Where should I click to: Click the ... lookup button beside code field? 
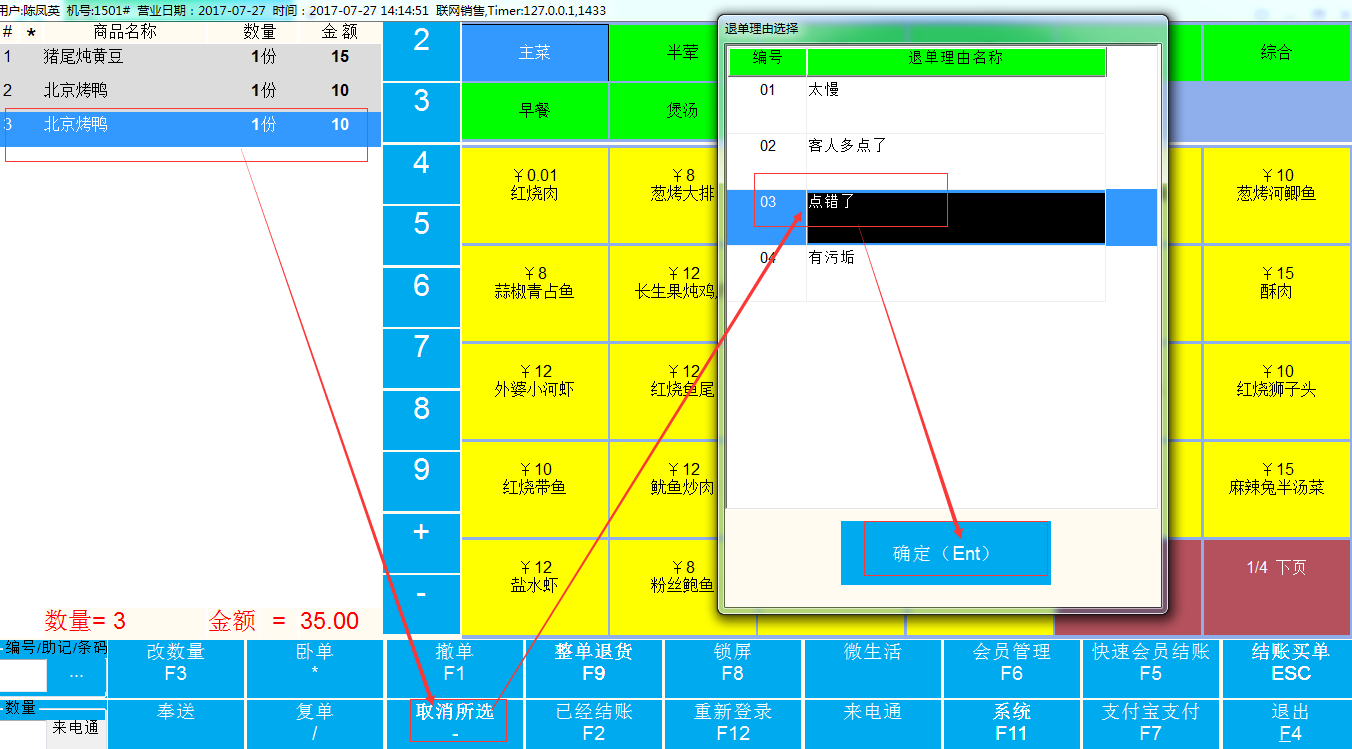(76, 676)
